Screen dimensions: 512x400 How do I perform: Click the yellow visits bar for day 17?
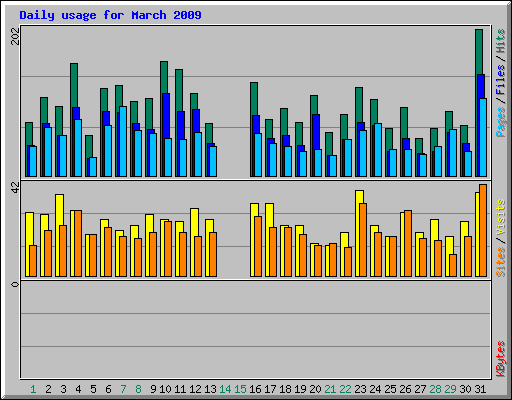pos(270,215)
